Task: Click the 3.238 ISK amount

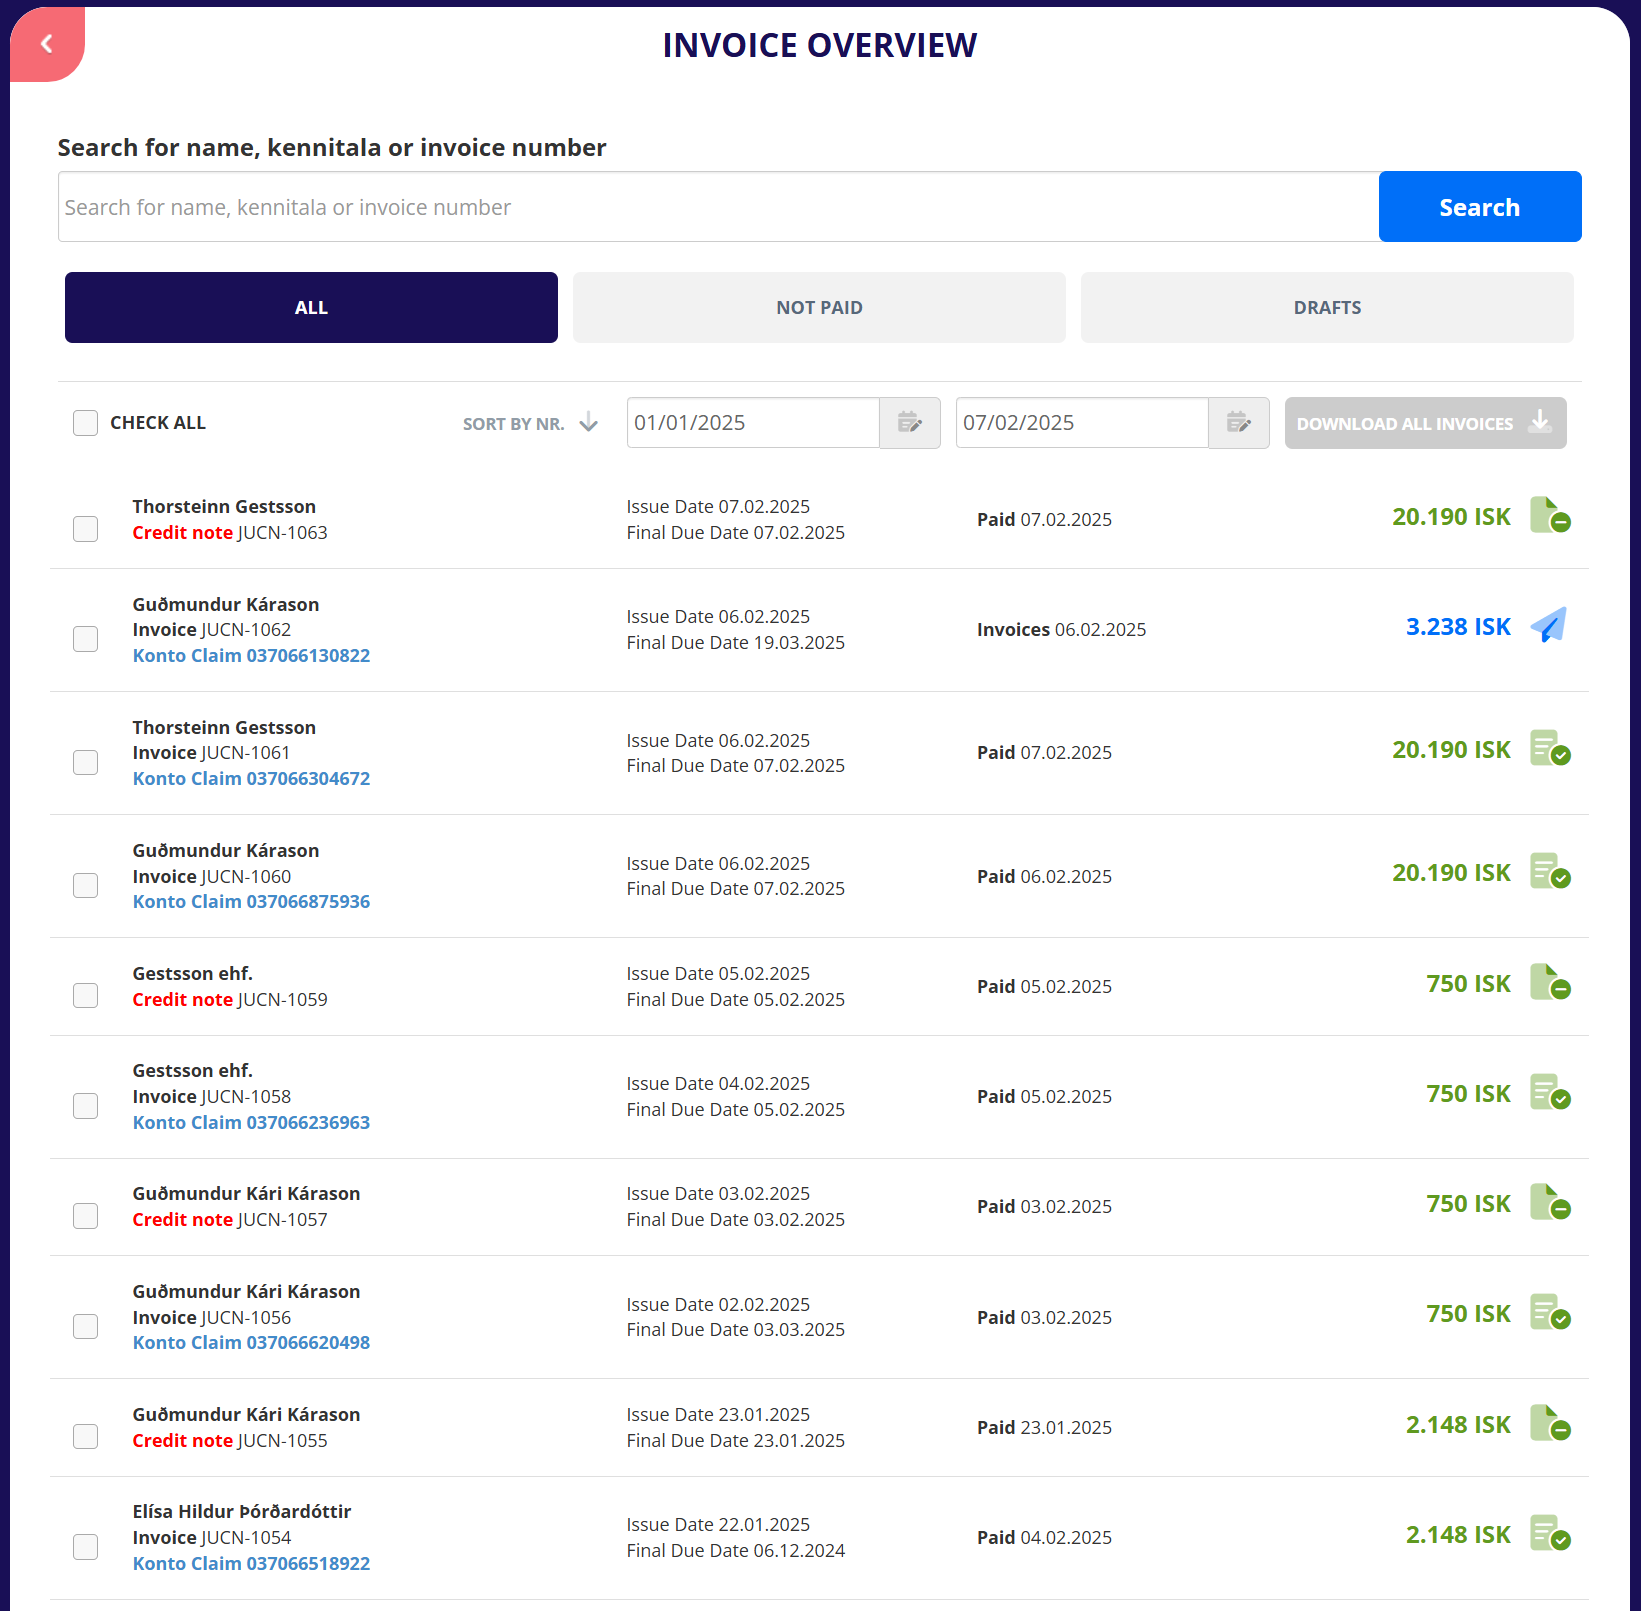Action: point(1458,627)
